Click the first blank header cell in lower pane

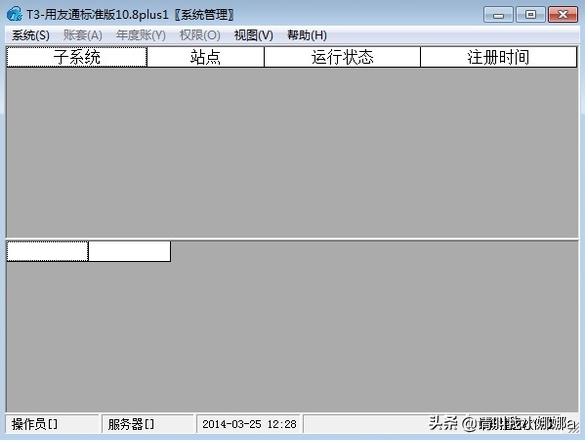tap(47, 251)
